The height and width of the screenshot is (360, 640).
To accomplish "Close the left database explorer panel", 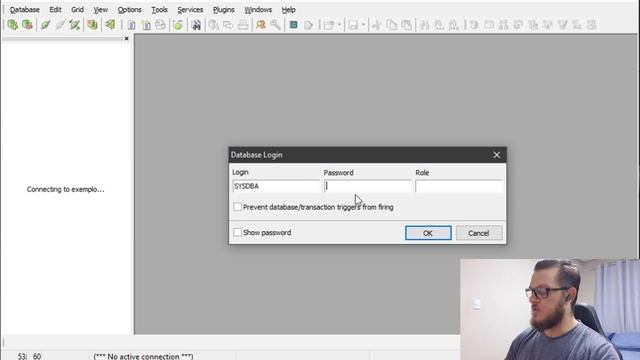I will click(x=127, y=38).
